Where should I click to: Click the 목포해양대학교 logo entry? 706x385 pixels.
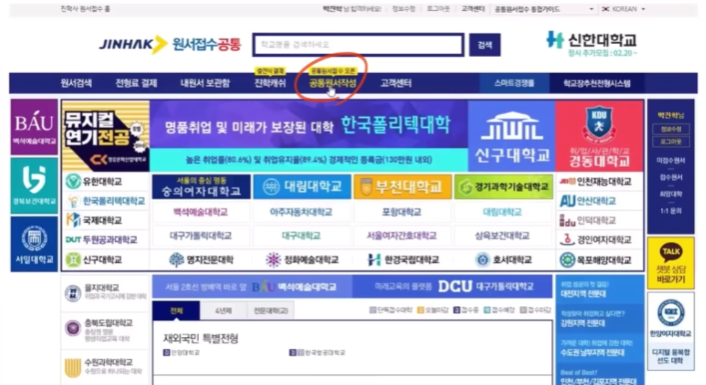[595, 260]
